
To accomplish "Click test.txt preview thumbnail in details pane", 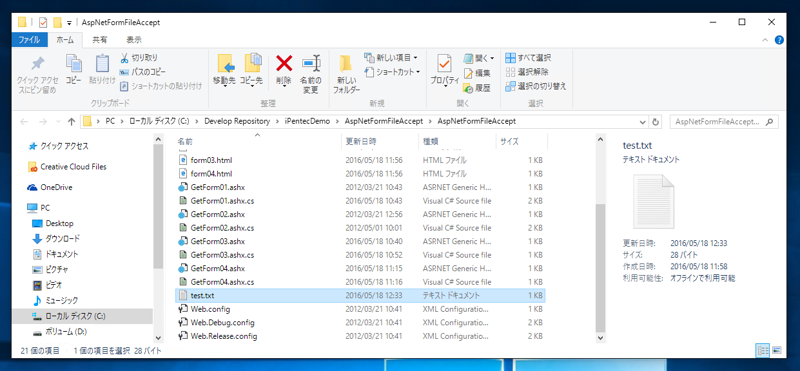I will tap(654, 202).
